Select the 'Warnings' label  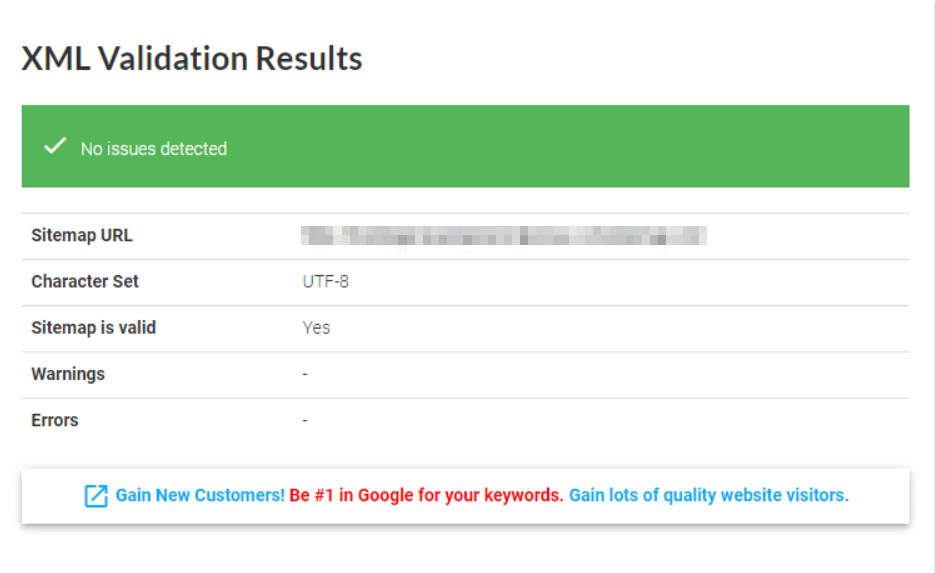click(x=68, y=374)
